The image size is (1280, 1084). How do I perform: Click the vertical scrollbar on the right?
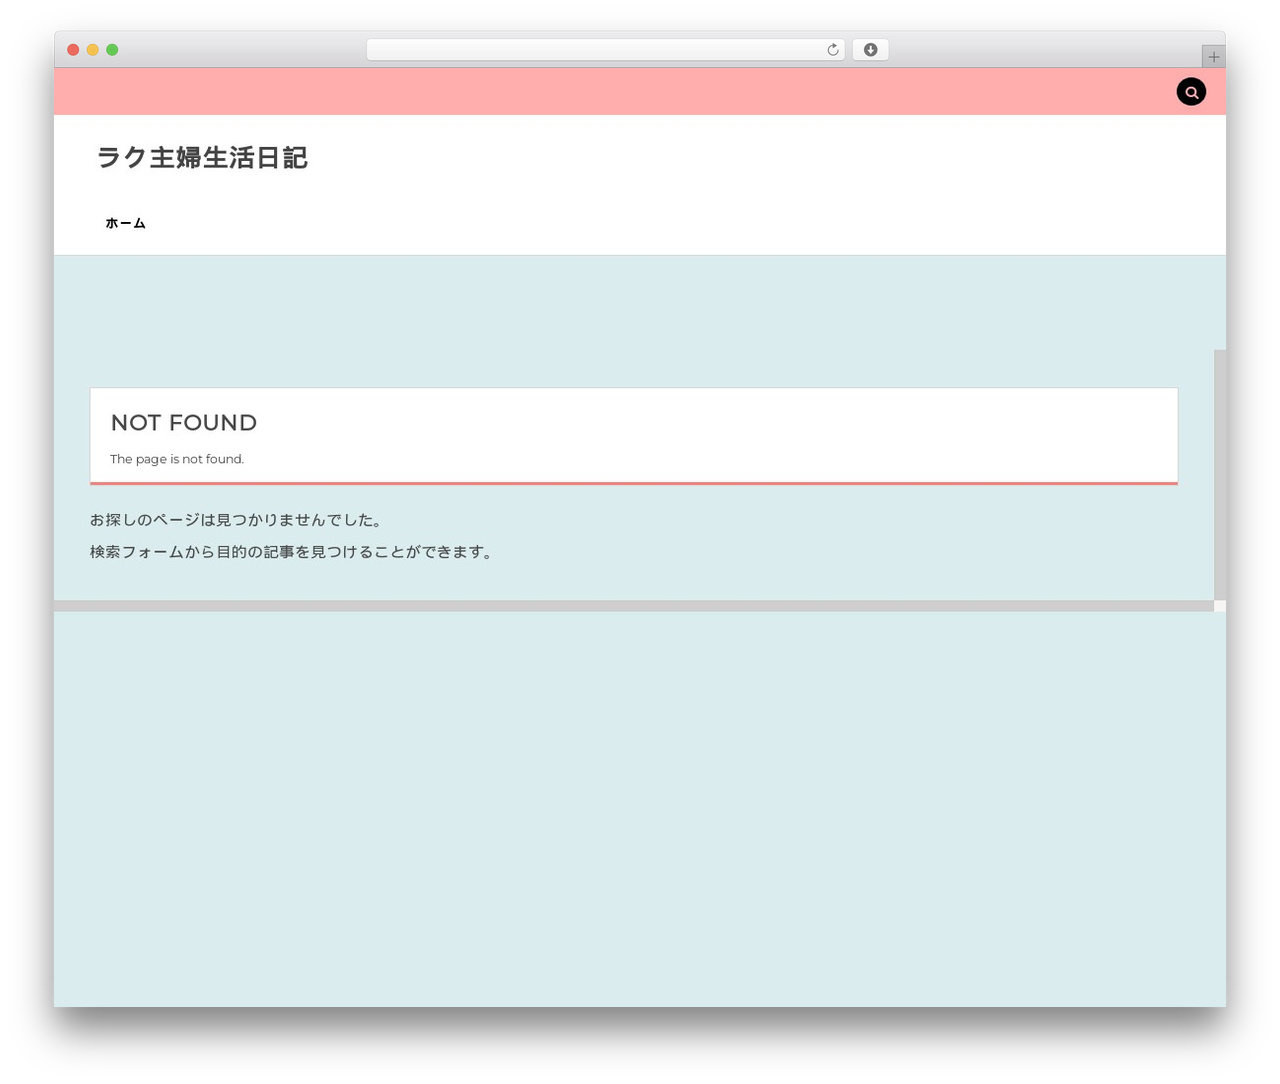[1220, 475]
